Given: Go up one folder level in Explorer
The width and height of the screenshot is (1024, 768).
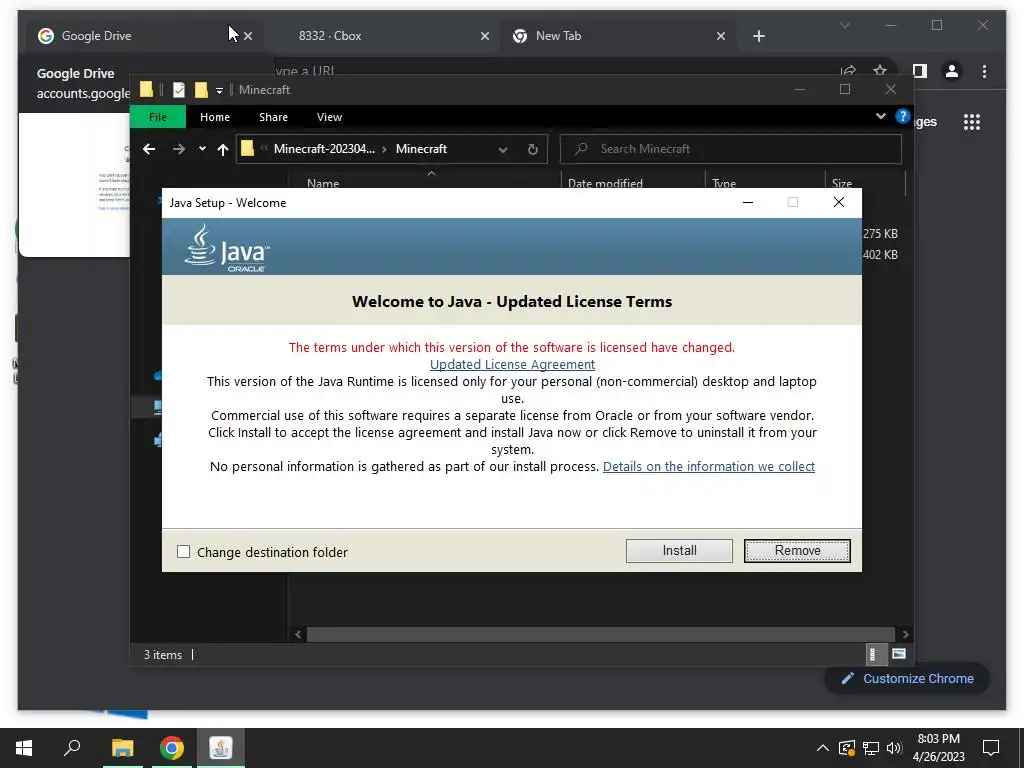Looking at the screenshot, I should click(x=223, y=150).
